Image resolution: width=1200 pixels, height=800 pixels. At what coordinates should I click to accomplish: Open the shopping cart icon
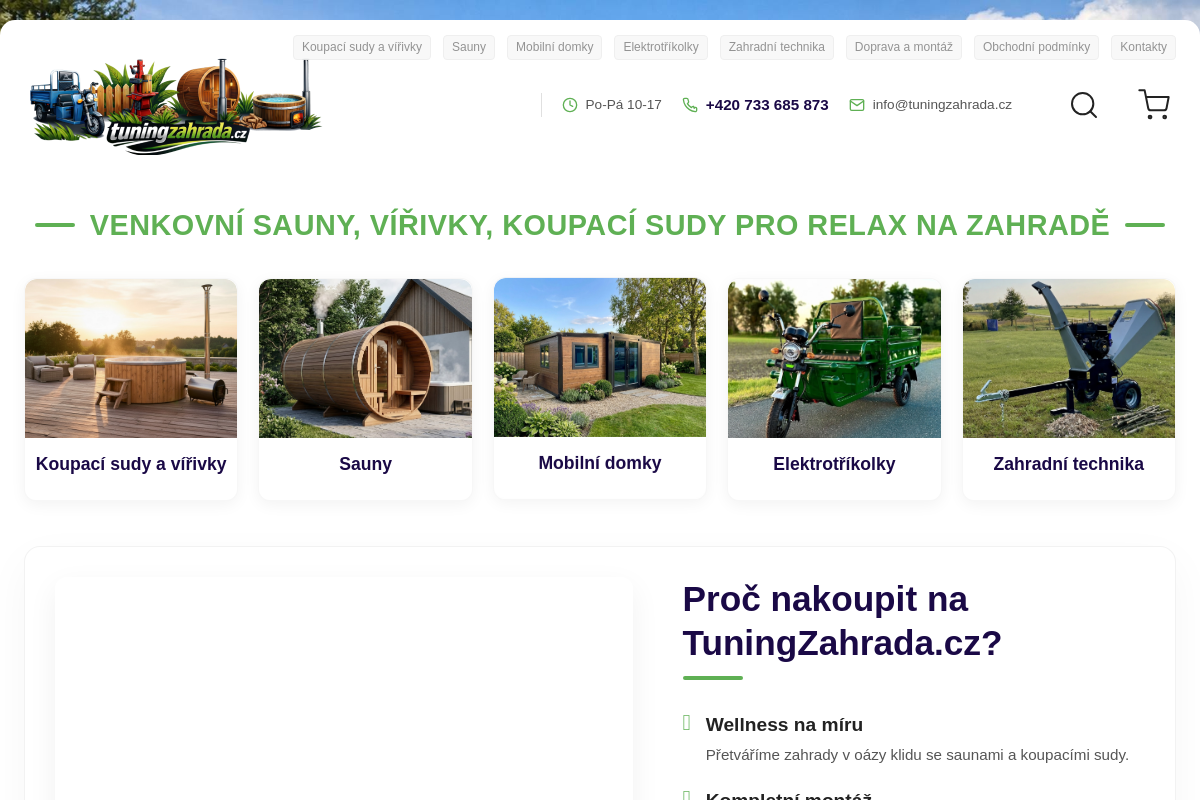1154,104
